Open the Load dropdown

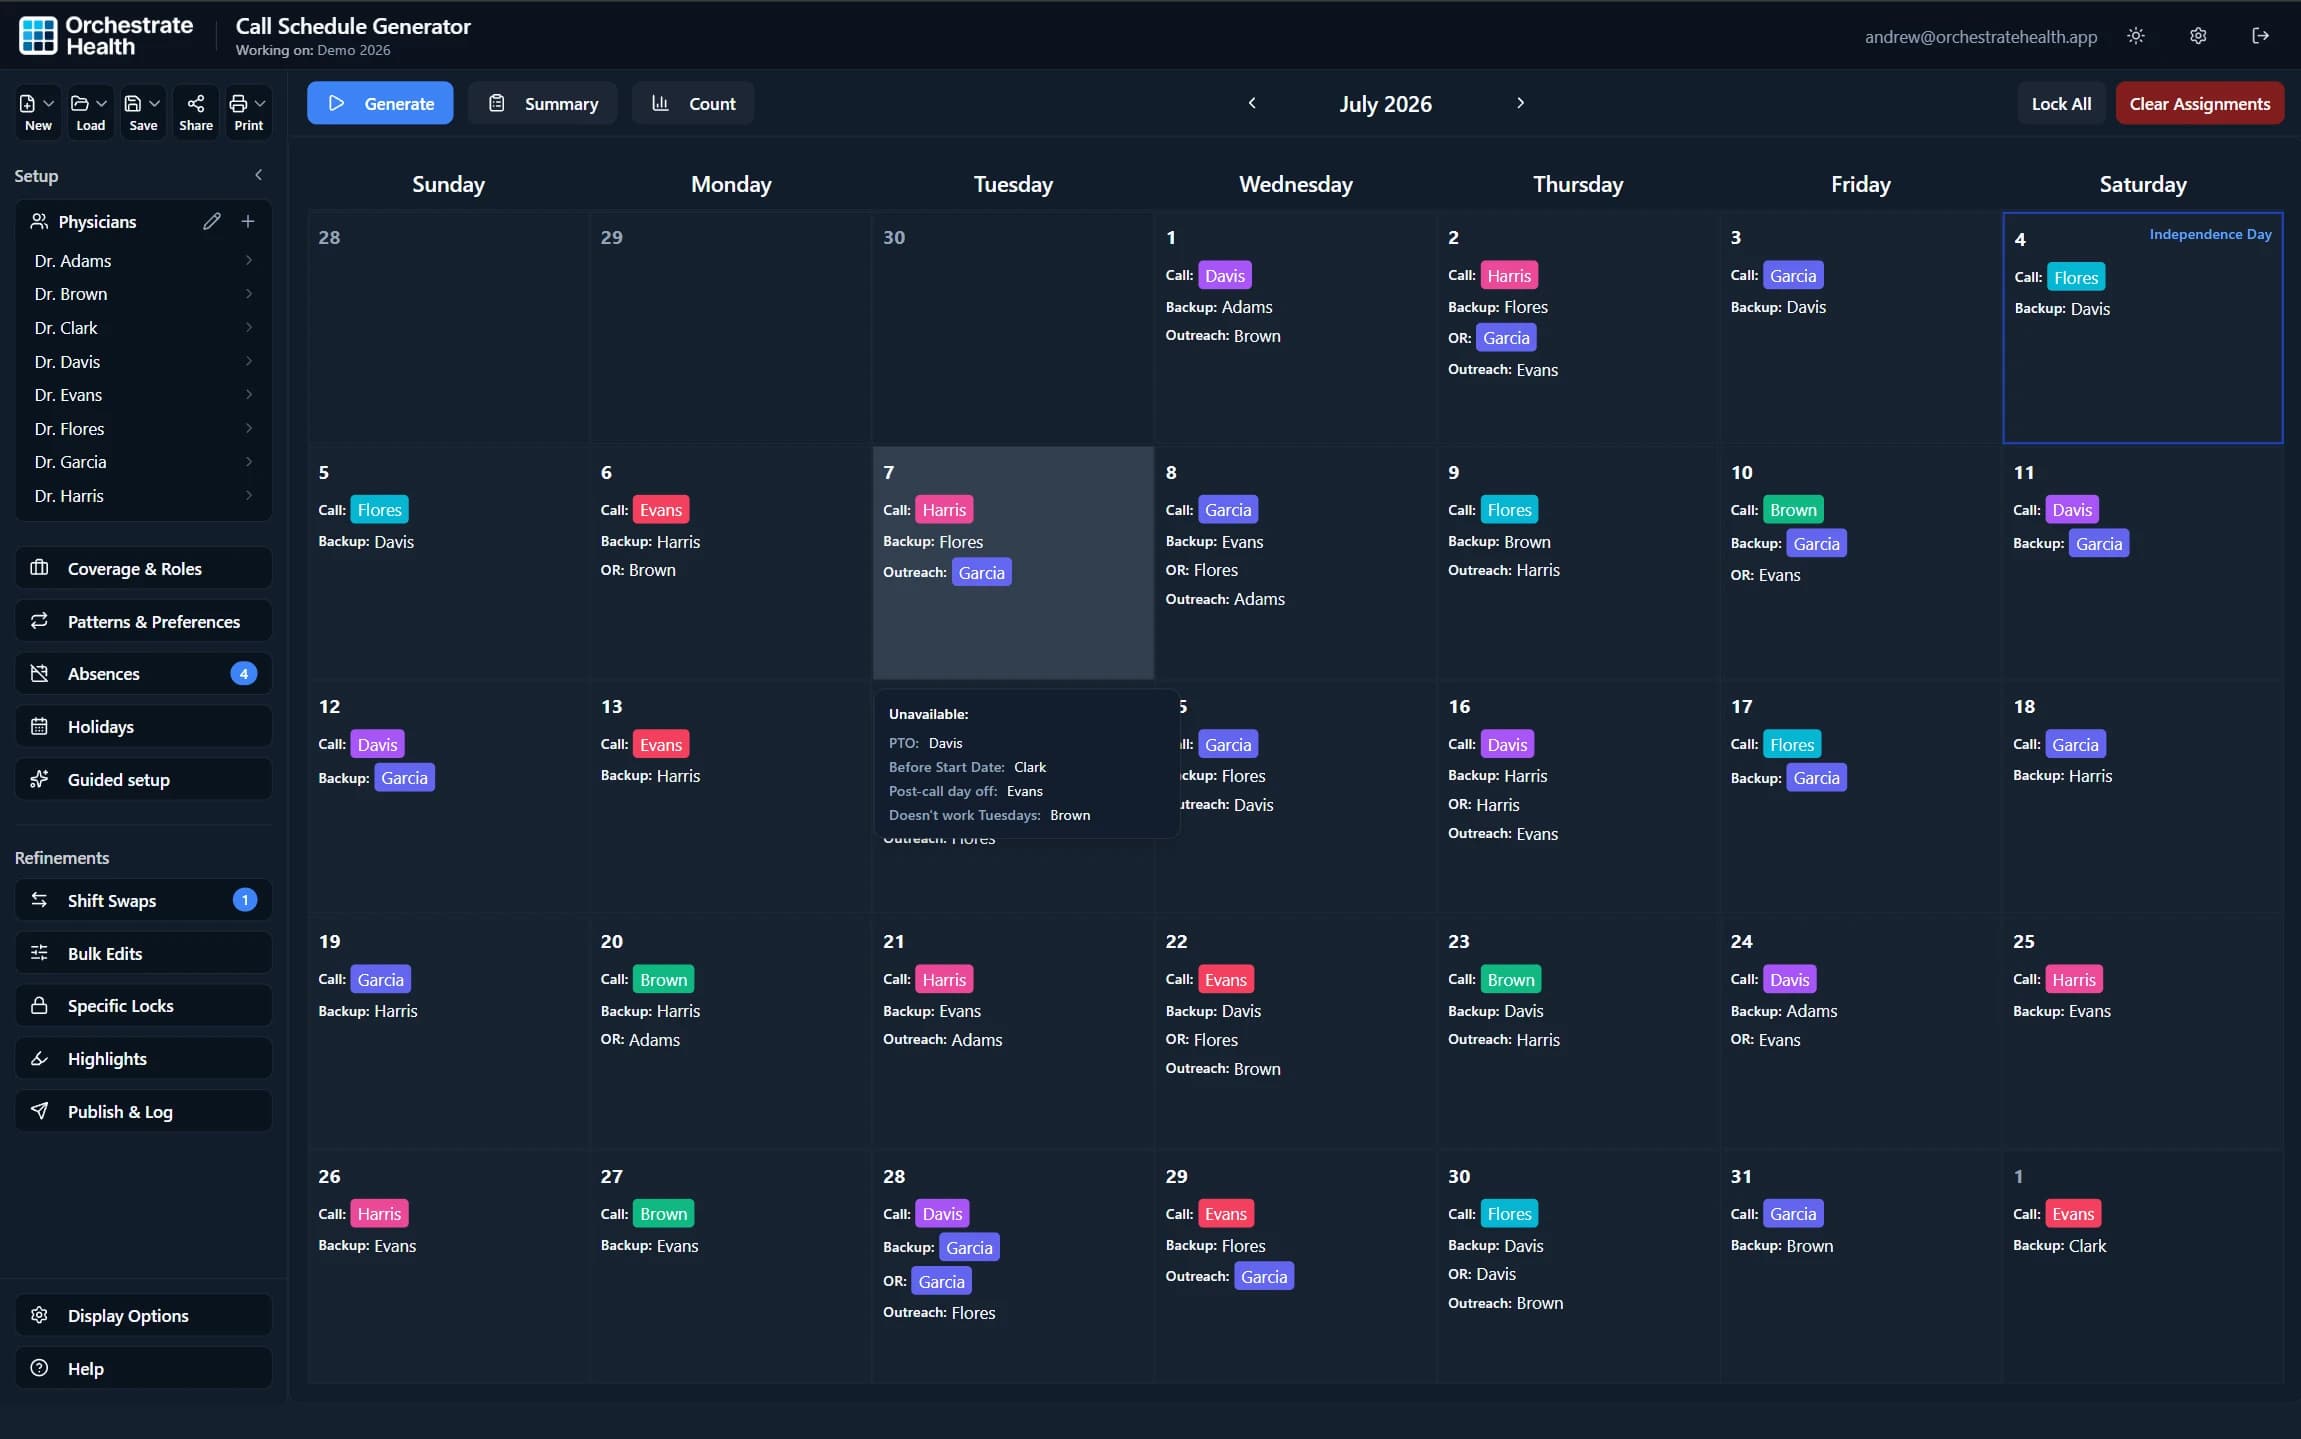tap(90, 112)
